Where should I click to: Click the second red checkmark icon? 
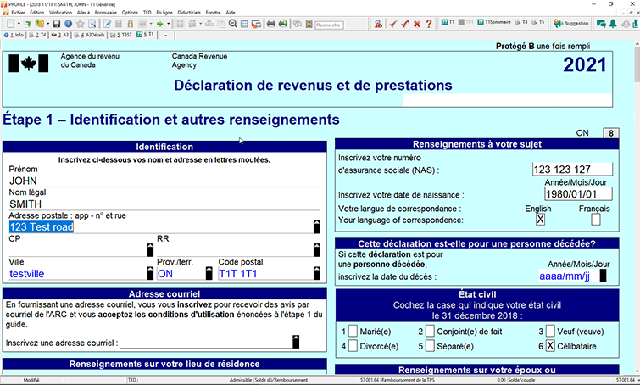click(405, 24)
